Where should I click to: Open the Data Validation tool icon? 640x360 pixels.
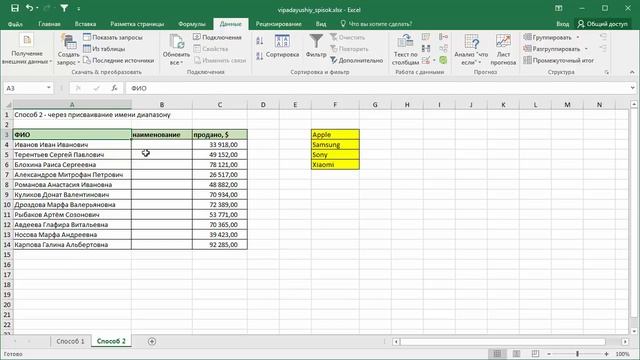coord(426,60)
